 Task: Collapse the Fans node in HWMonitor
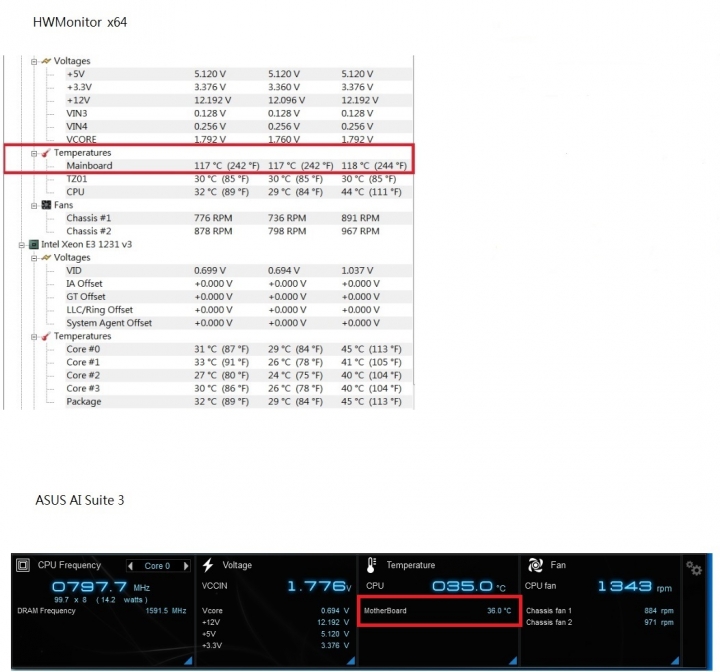pyautogui.click(x=34, y=206)
